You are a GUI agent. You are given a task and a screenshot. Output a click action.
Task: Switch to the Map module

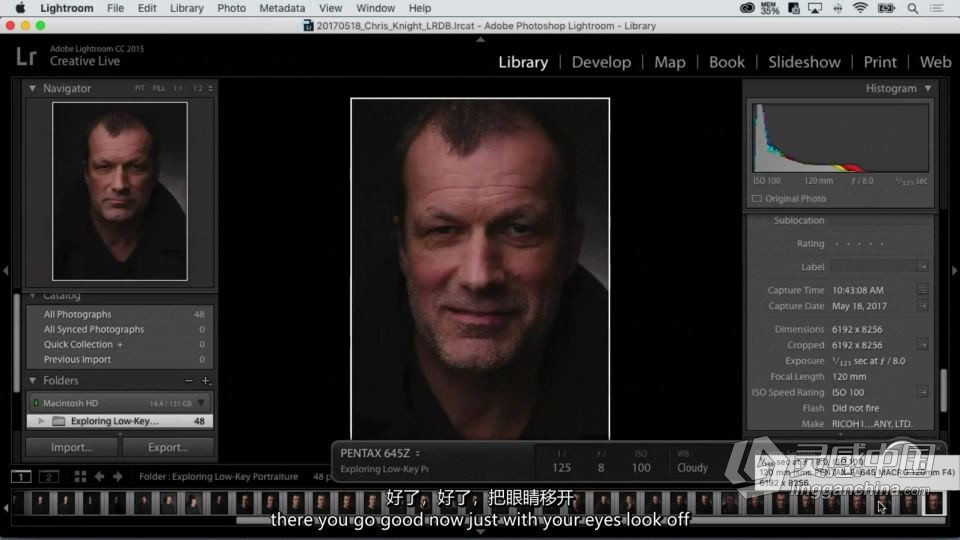click(670, 62)
